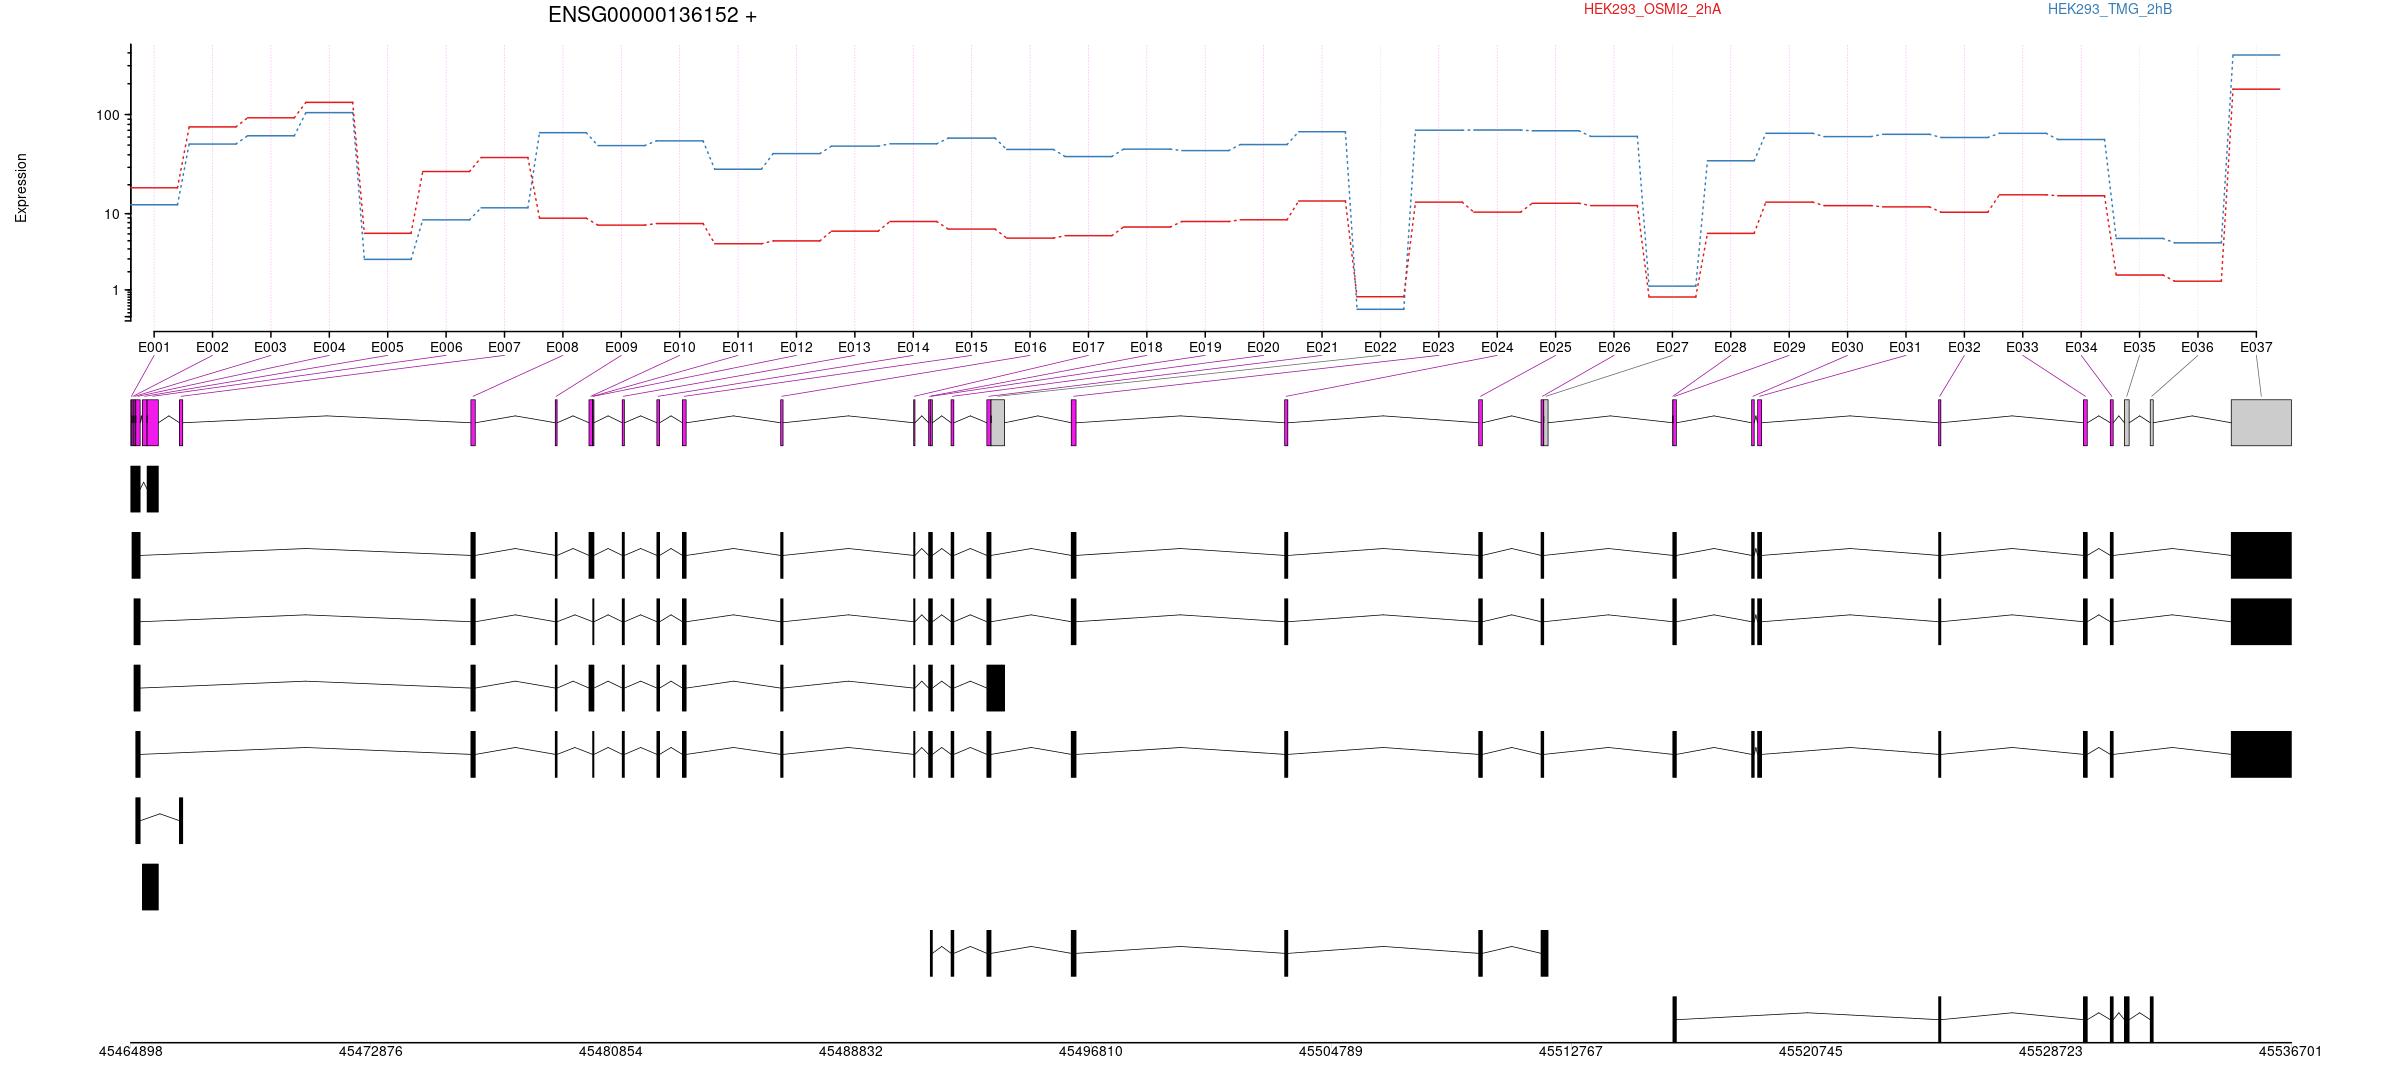
Task: Click exon label E022
Action: (x=1380, y=347)
